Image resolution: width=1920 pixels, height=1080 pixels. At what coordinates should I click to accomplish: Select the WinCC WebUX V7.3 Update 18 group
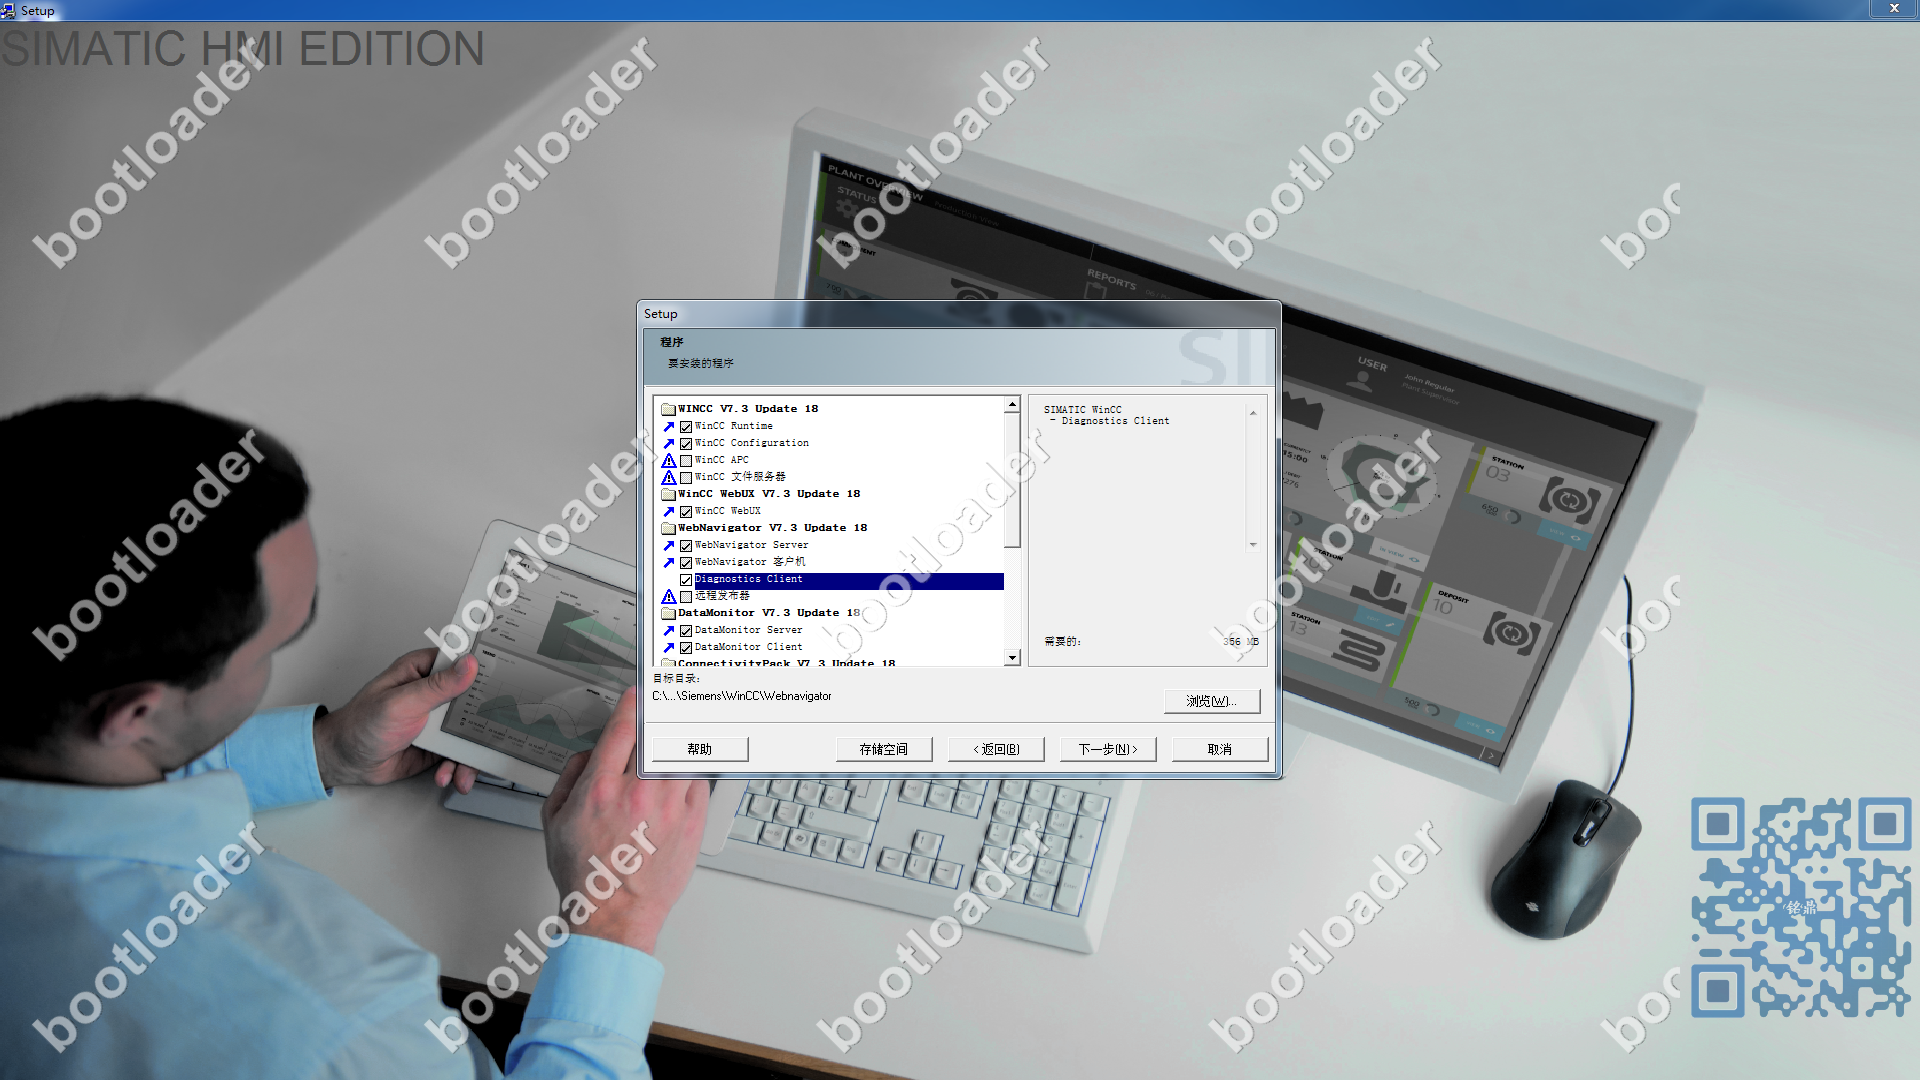pos(769,494)
